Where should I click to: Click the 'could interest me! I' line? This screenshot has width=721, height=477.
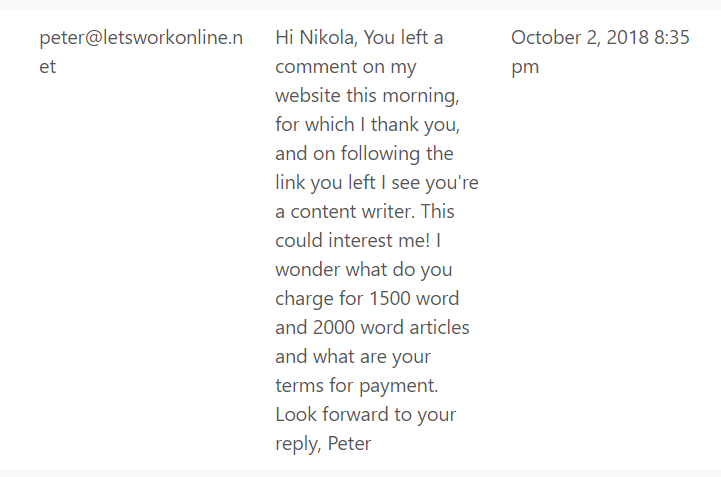[358, 241]
